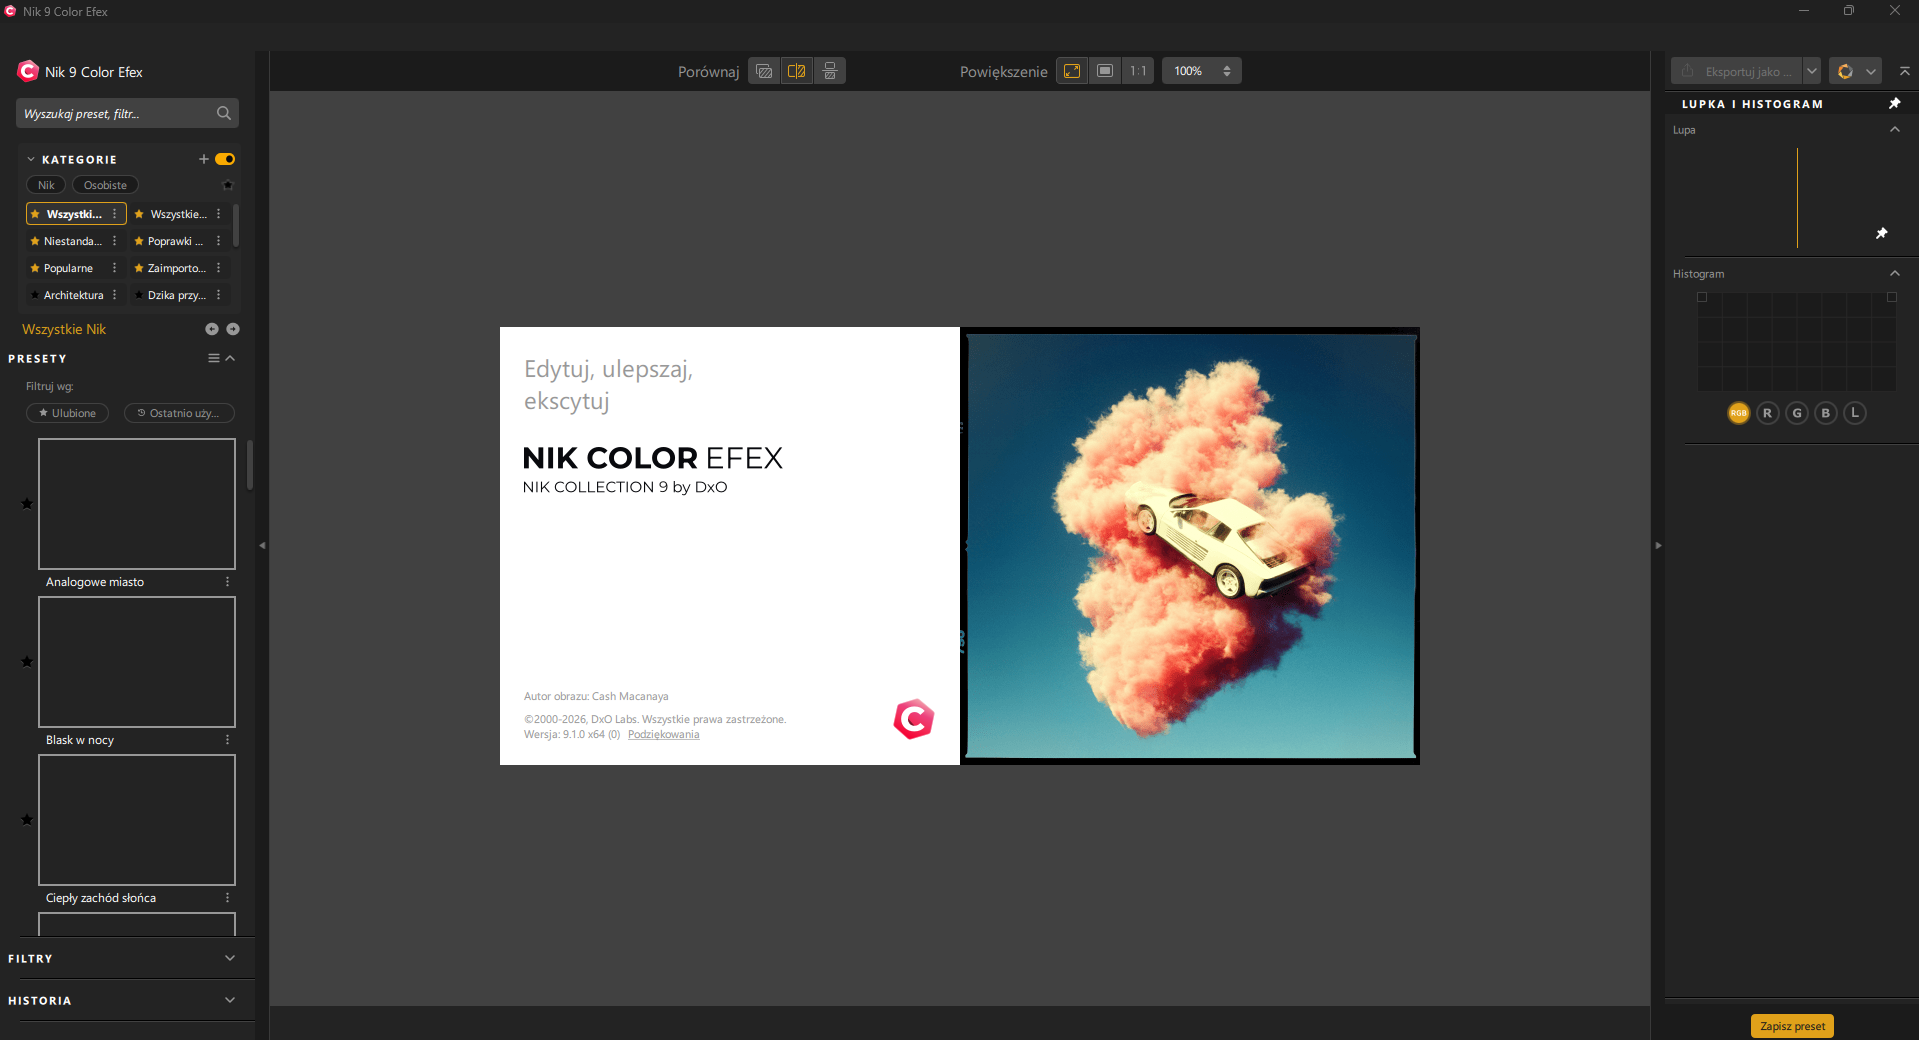1919x1040 pixels.
Task: Open options dots for Popularne category
Action: coord(114,268)
